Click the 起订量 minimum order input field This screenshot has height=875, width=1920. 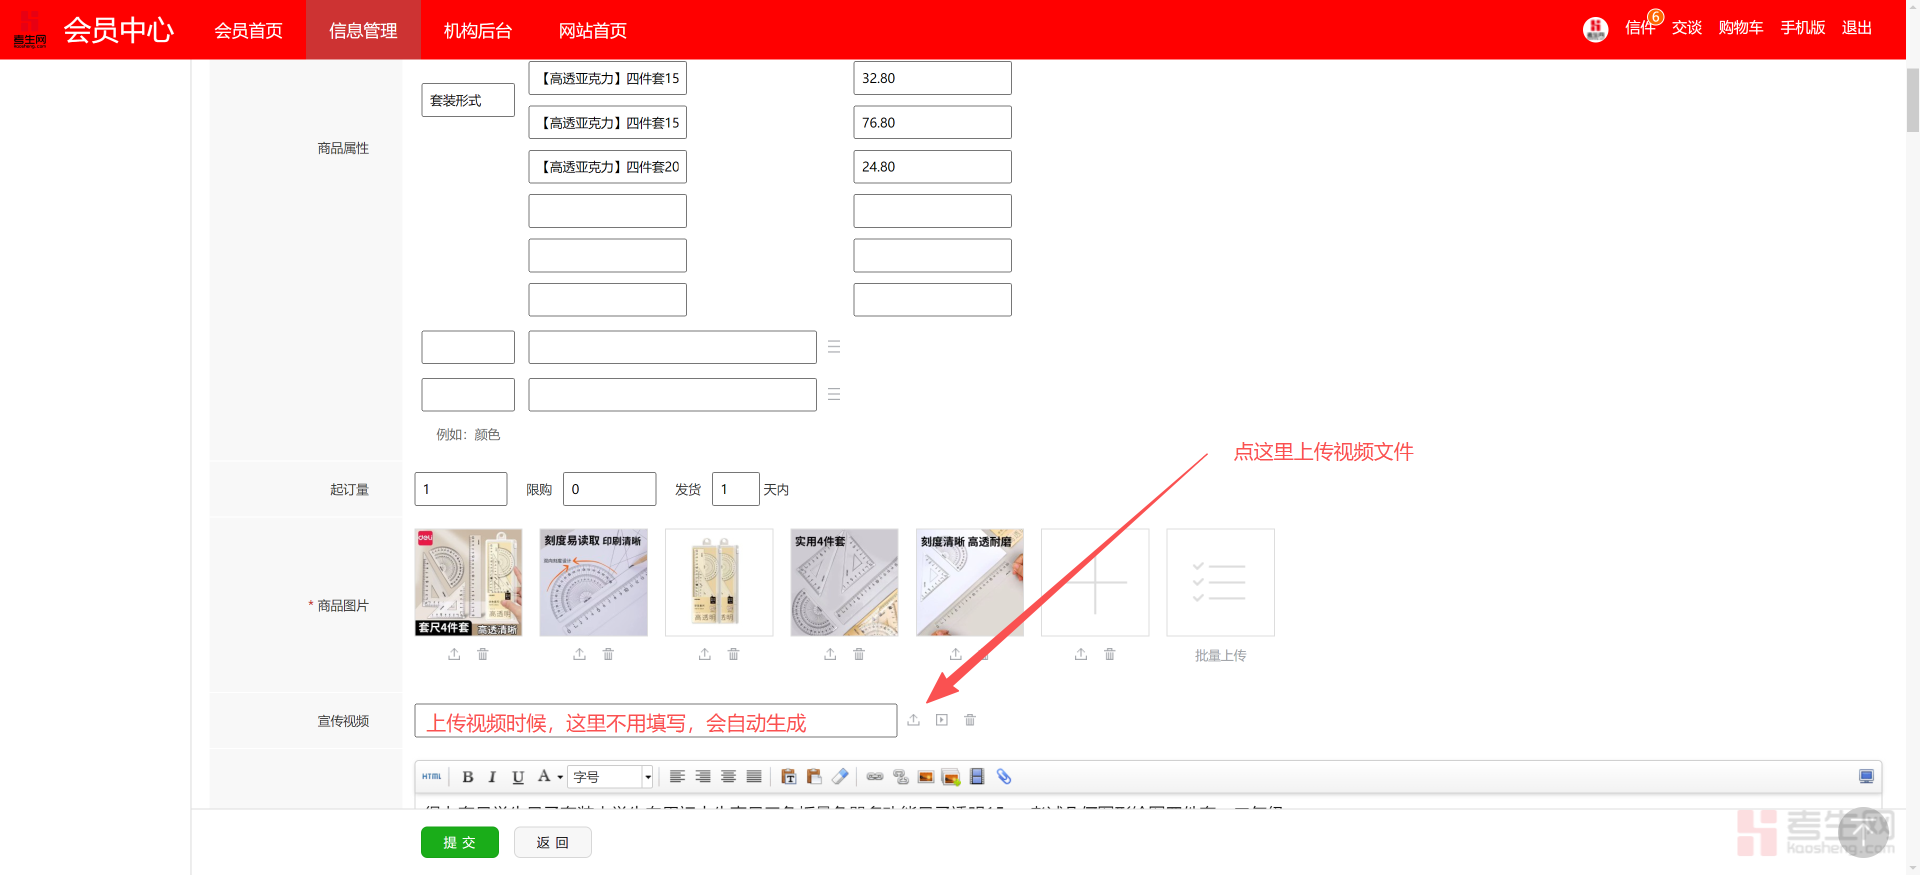pyautogui.click(x=460, y=489)
